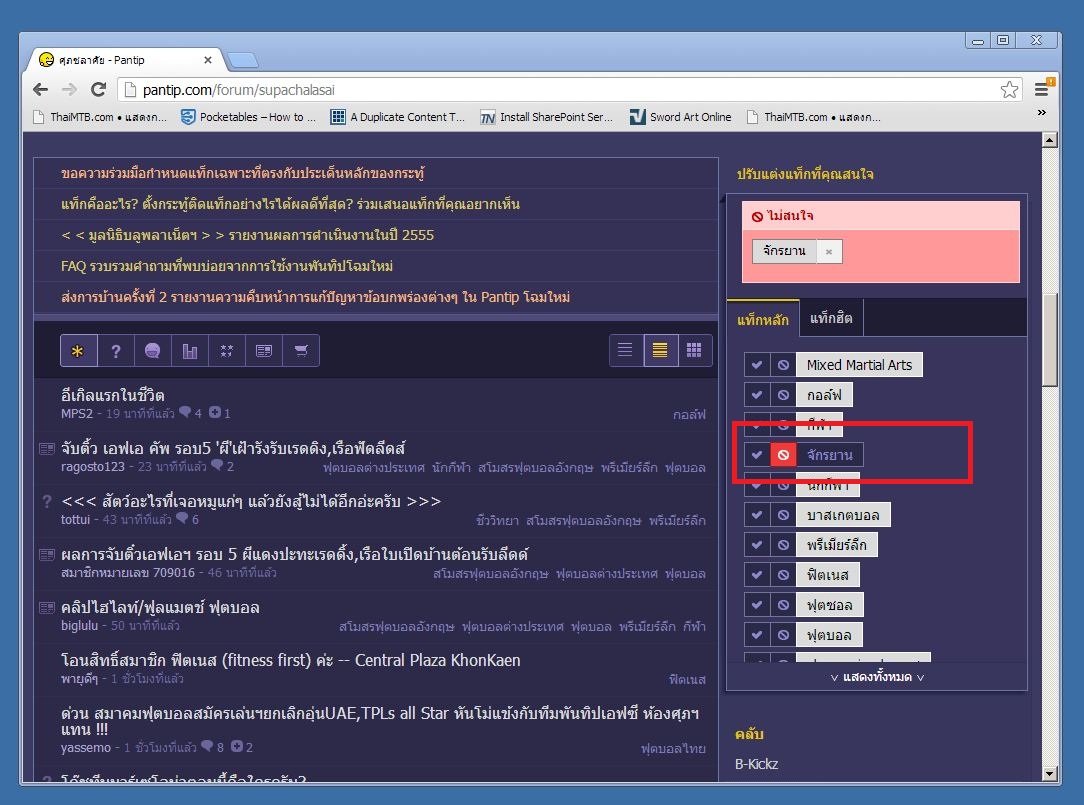Switch to แท็กหลัก tab

(763, 319)
